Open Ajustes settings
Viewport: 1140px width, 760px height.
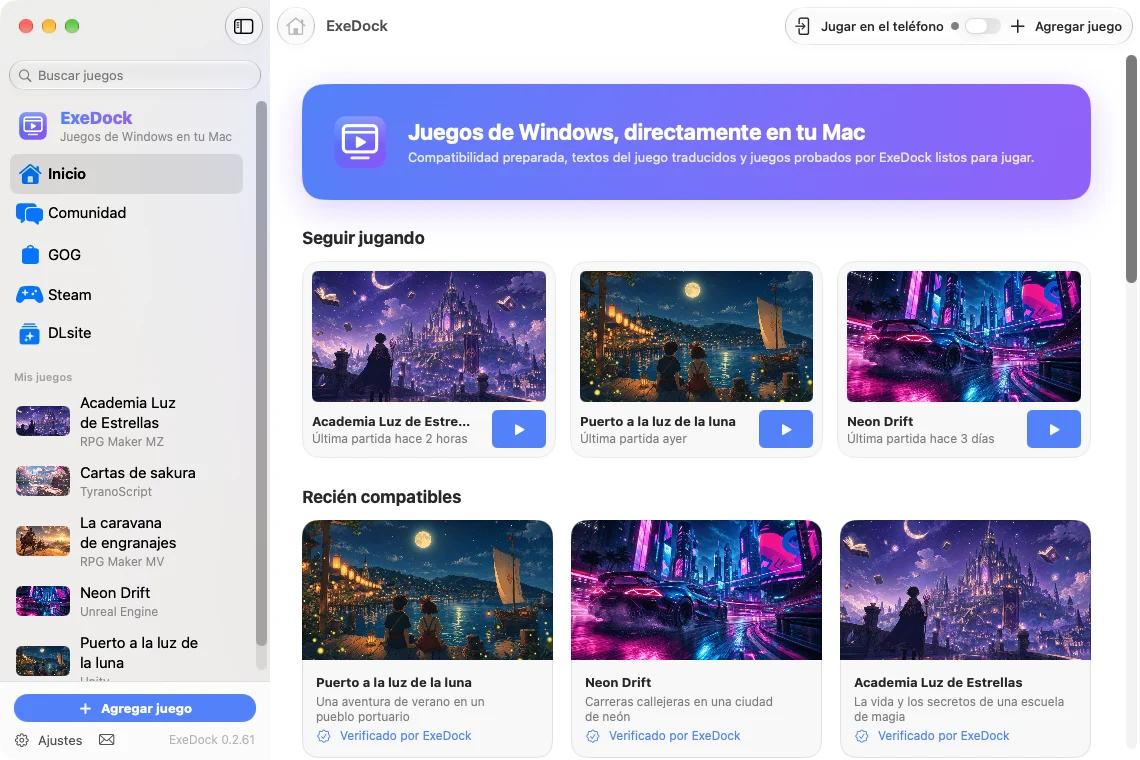click(x=48, y=740)
